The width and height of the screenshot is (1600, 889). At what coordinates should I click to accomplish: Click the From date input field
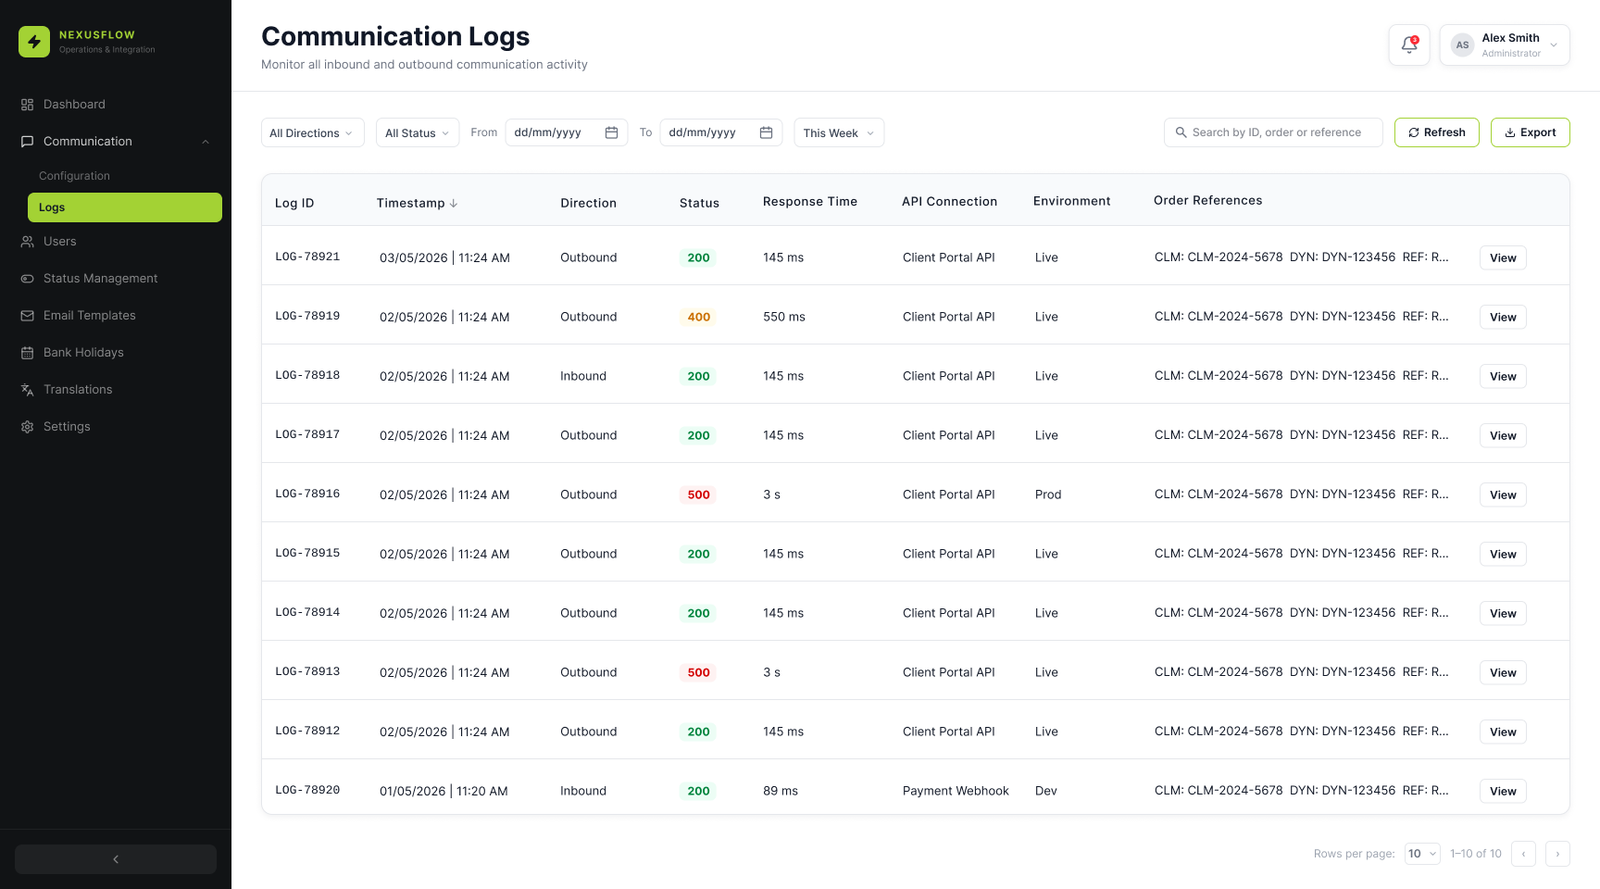click(x=566, y=133)
